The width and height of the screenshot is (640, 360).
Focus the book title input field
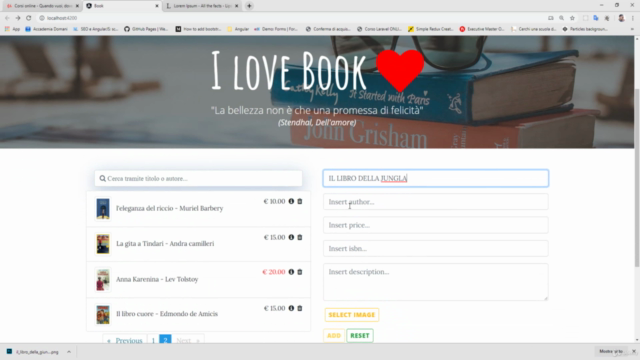[436, 178]
